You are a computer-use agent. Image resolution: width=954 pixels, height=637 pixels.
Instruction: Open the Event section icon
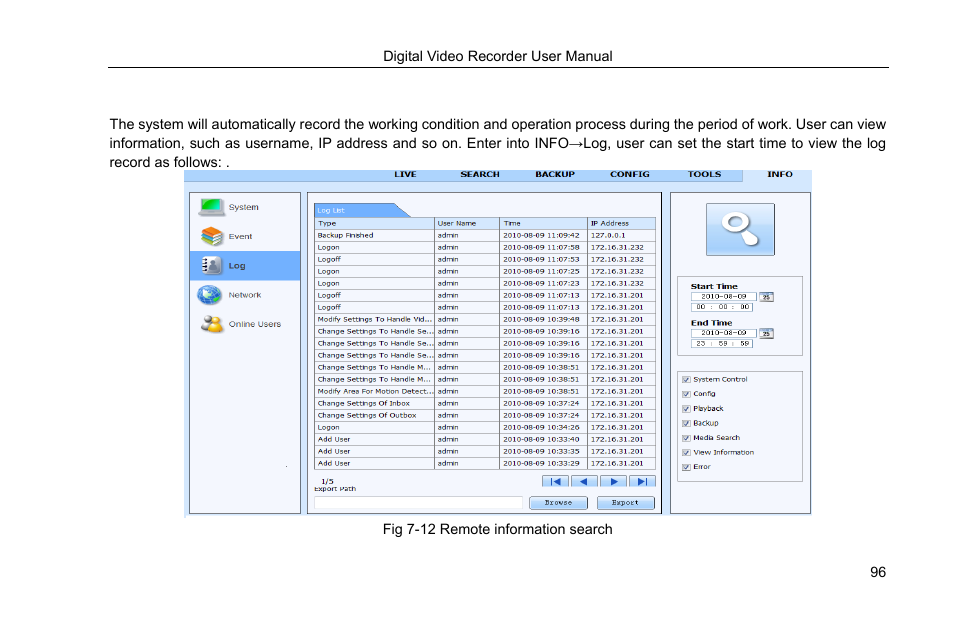[211, 236]
